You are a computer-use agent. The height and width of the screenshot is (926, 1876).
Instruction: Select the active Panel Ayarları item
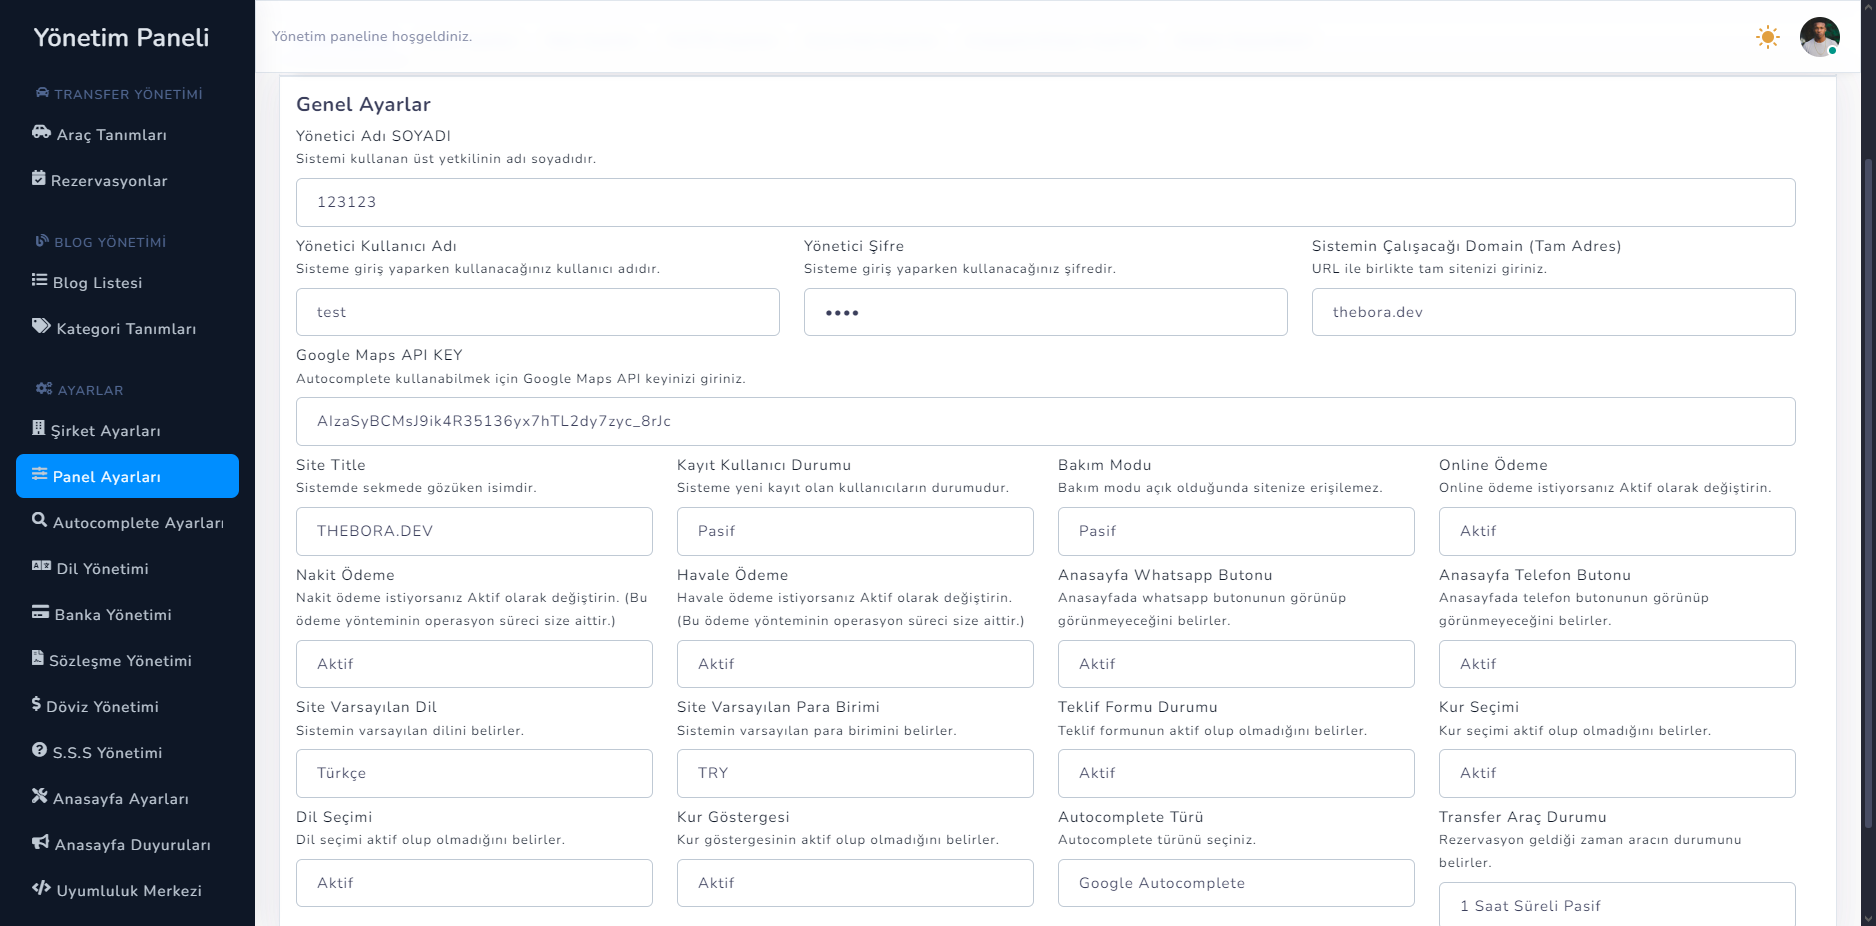pyautogui.click(x=127, y=476)
